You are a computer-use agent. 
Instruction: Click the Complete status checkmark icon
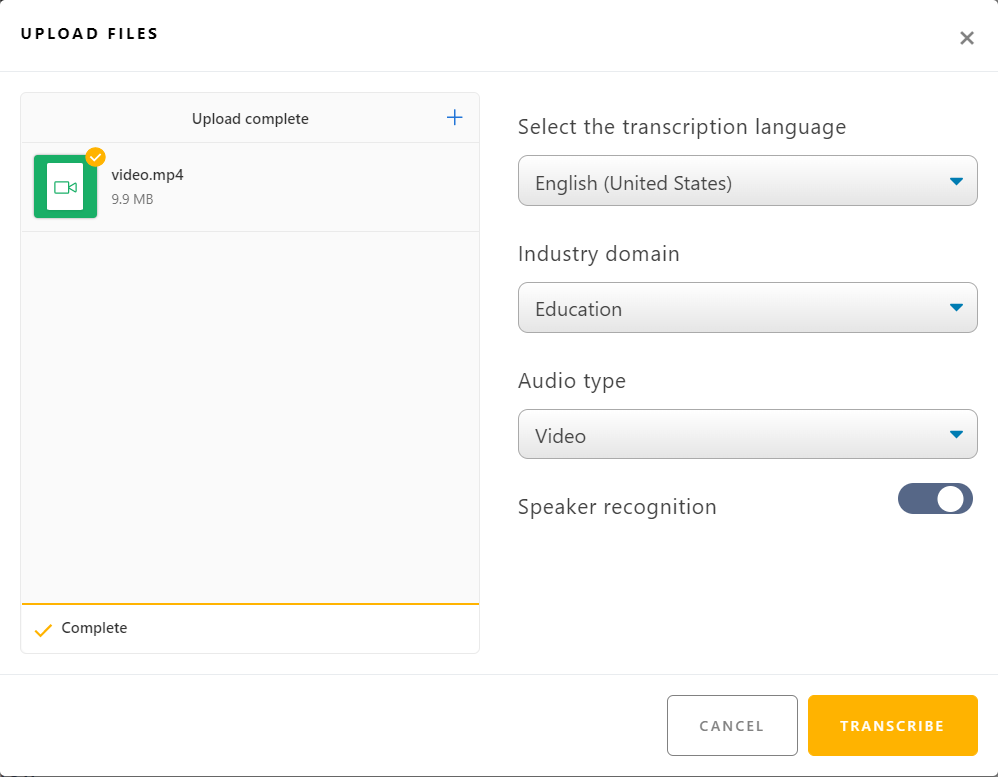(x=43, y=630)
